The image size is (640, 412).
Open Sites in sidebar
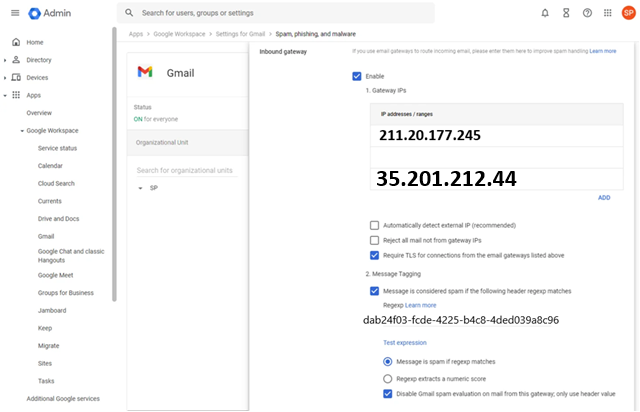coord(45,363)
